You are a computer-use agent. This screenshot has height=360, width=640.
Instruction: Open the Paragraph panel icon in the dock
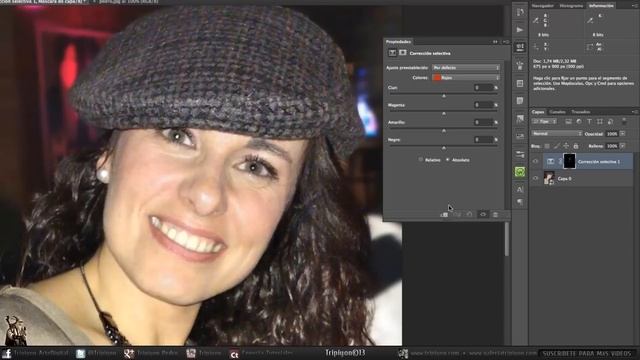click(520, 202)
